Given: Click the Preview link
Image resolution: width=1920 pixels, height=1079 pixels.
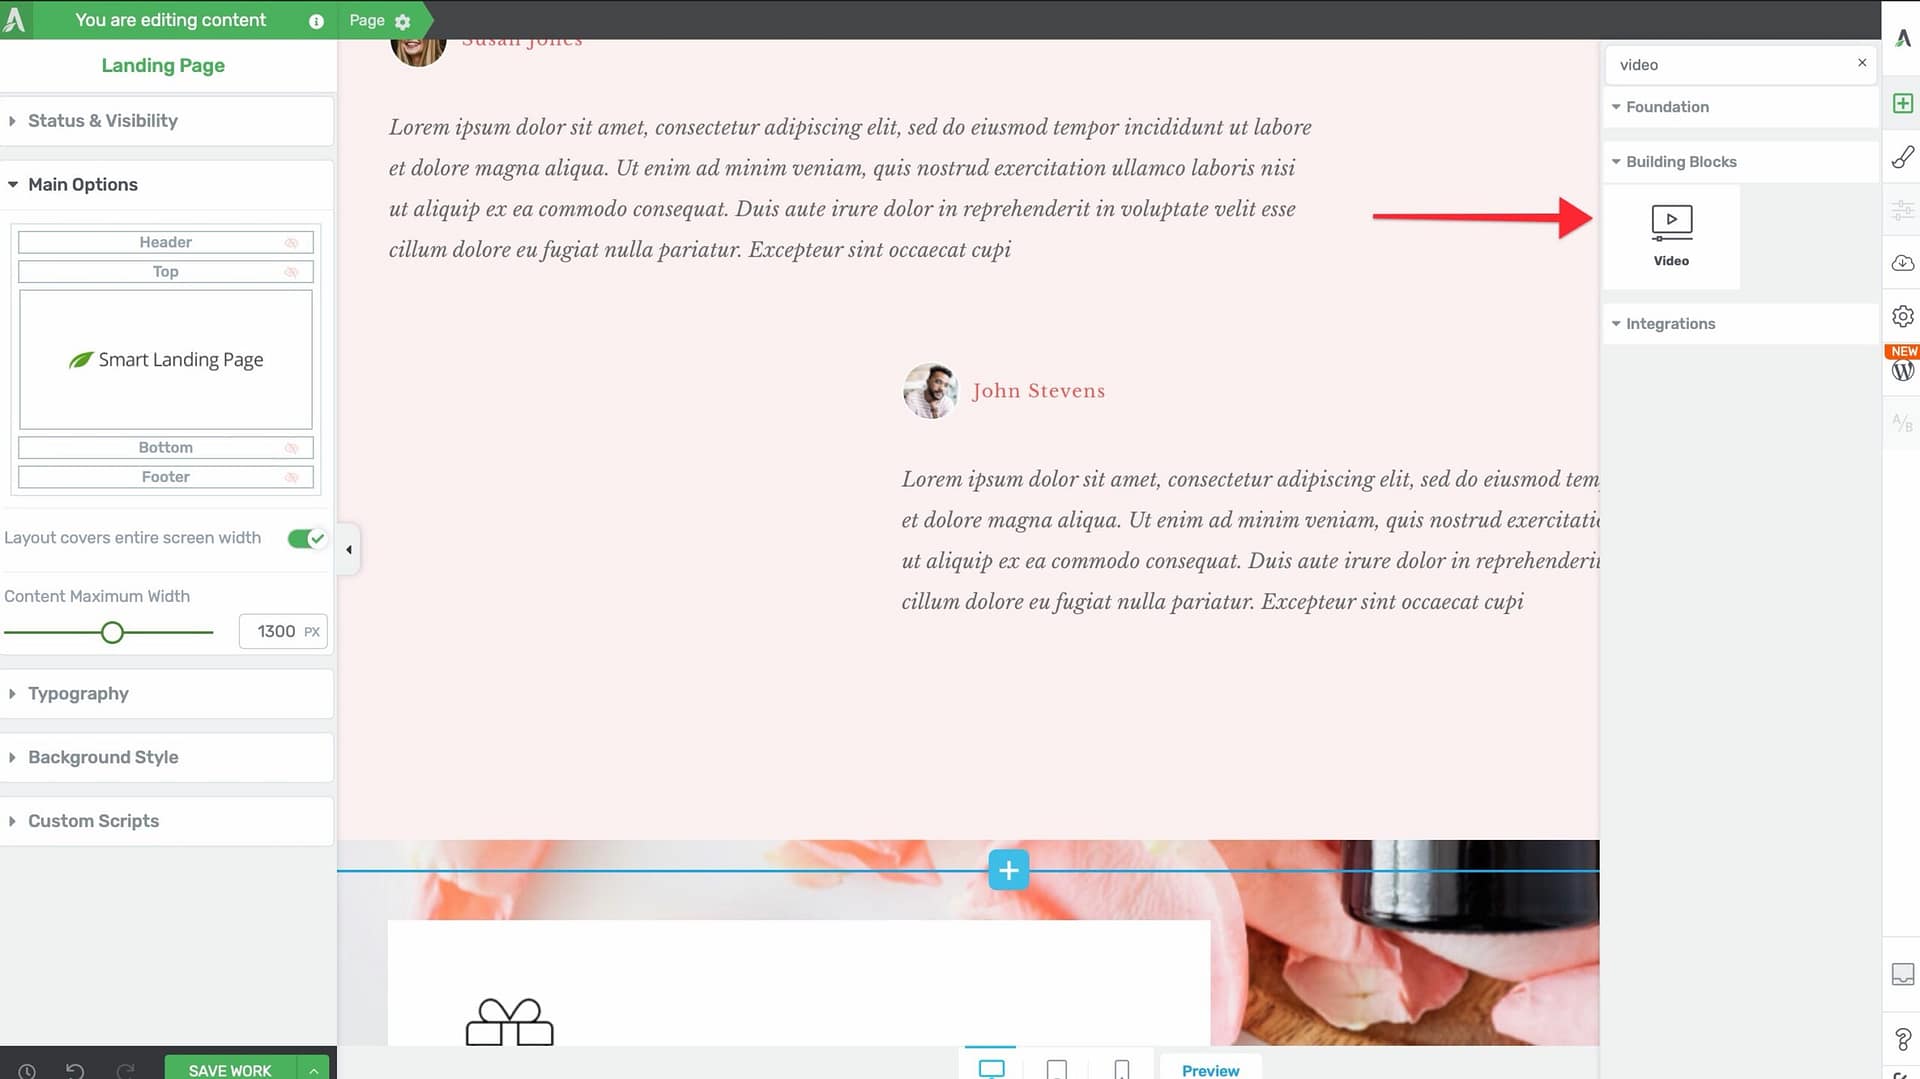Looking at the screenshot, I should [1210, 1070].
